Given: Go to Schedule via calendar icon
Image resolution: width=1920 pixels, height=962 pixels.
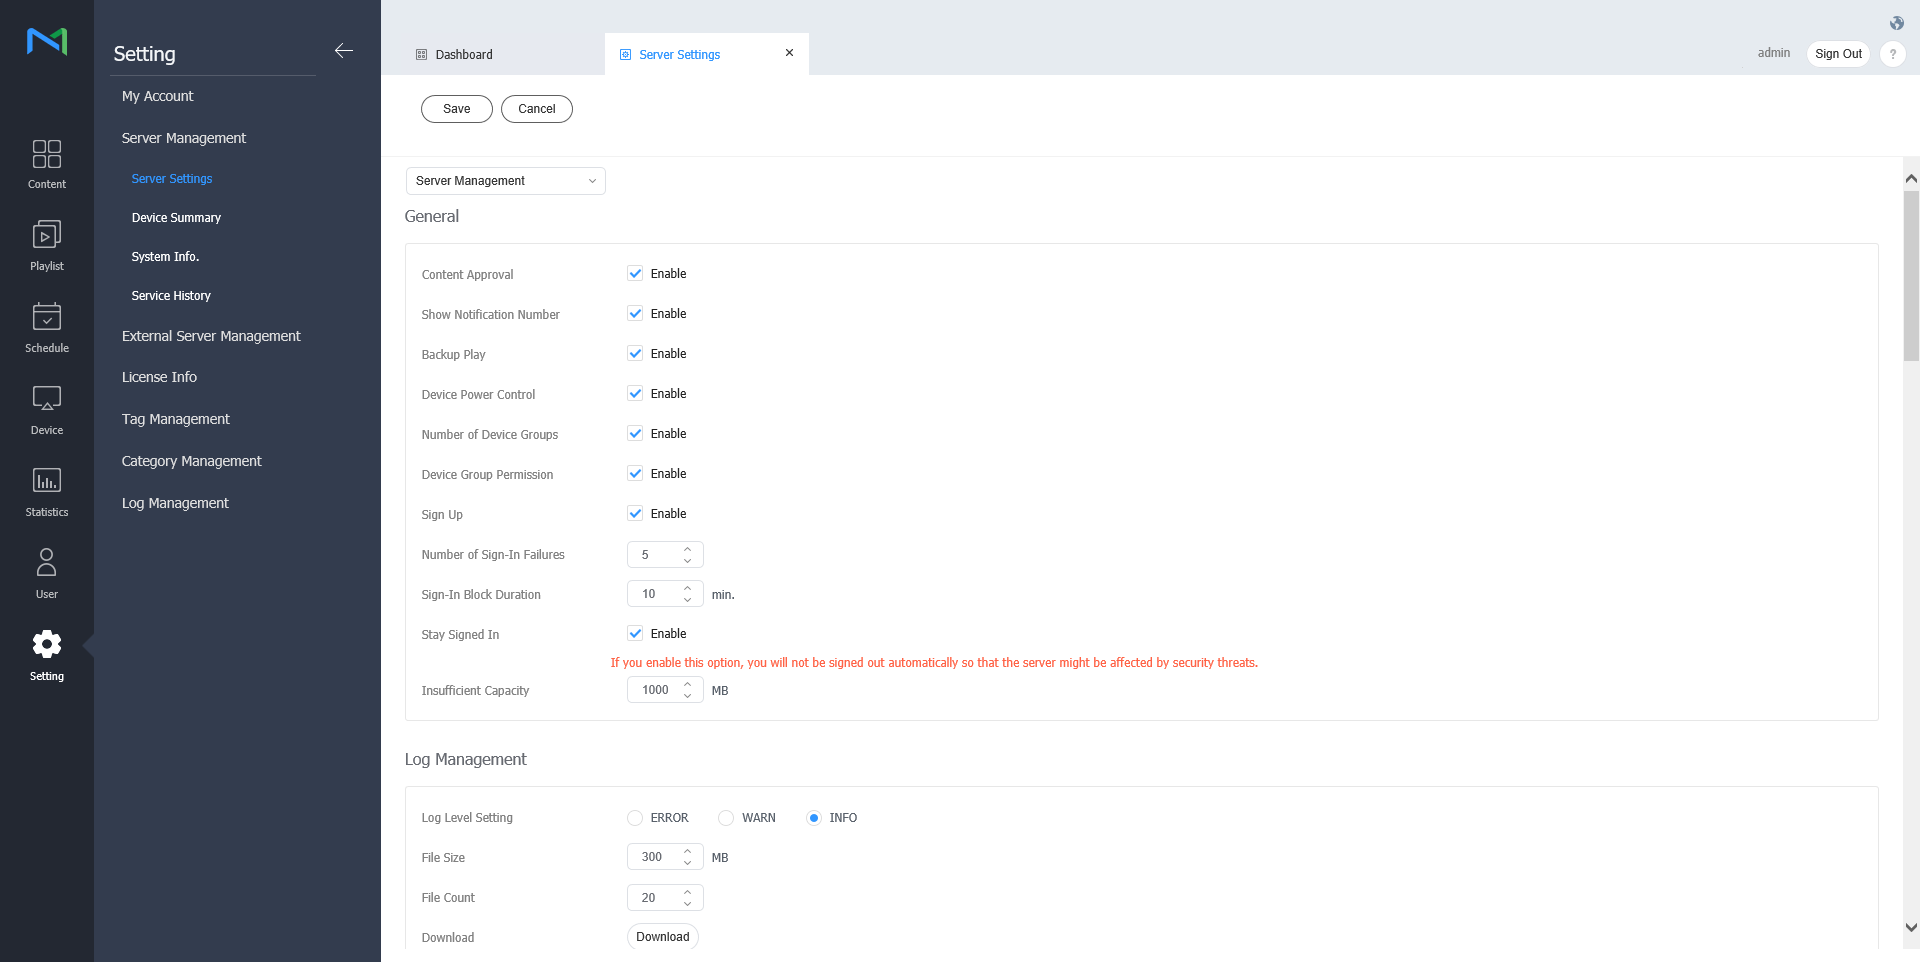Looking at the screenshot, I should [47, 317].
